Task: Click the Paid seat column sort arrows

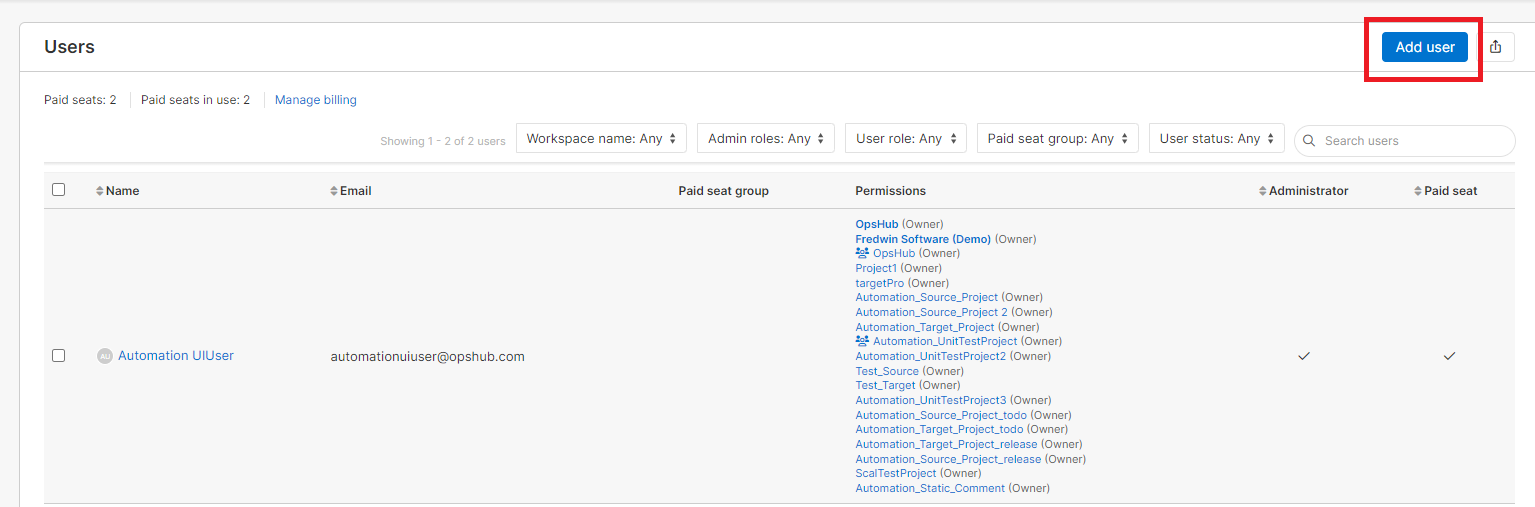Action: (1418, 191)
